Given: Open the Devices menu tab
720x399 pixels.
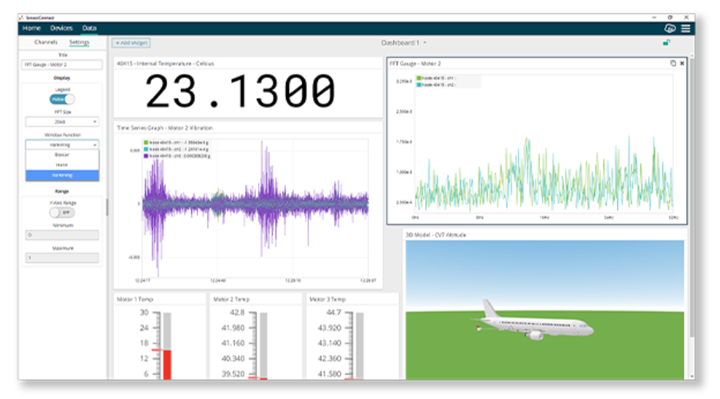Looking at the screenshot, I should point(62,28).
